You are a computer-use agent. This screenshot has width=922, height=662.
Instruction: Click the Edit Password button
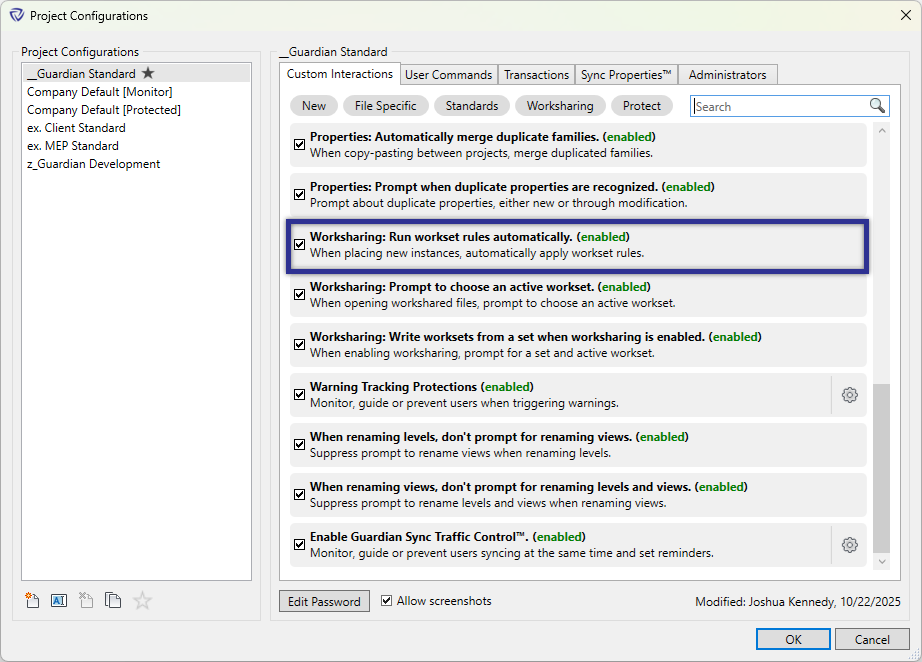[x=324, y=601]
